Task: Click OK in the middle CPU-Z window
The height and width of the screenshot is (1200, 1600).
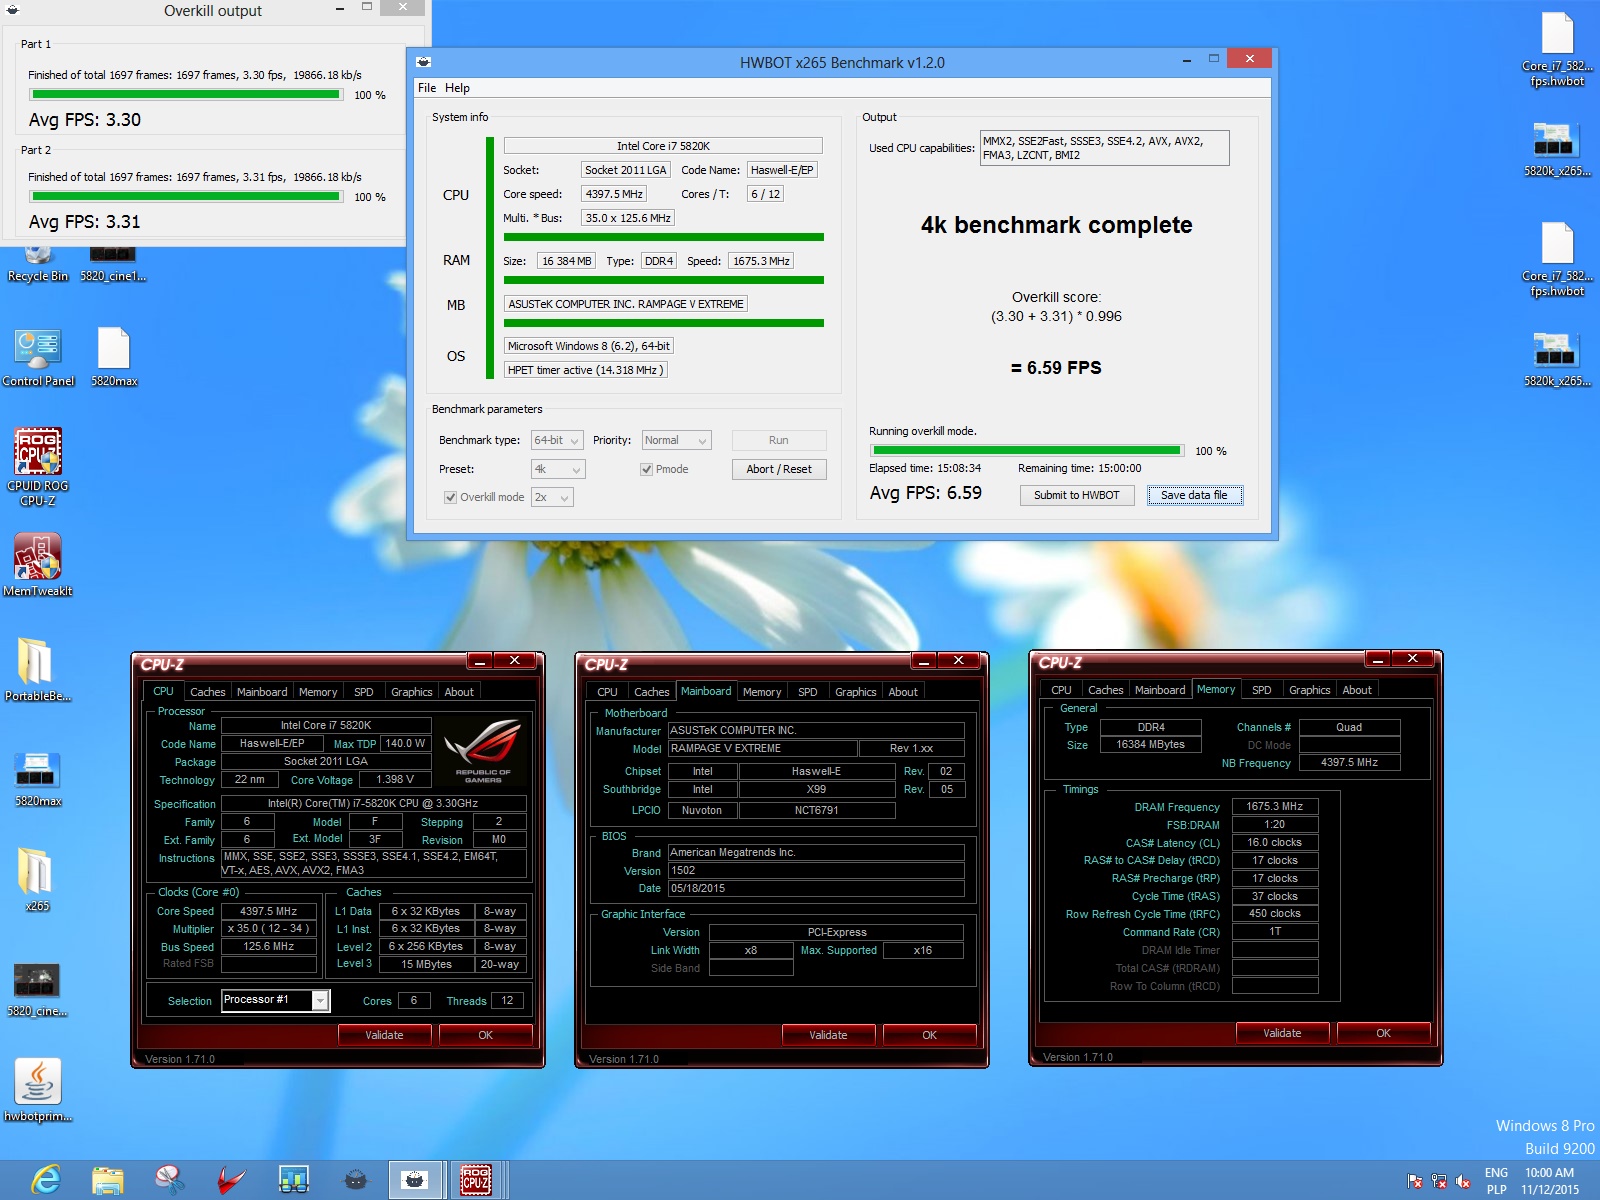Action: coord(929,1035)
